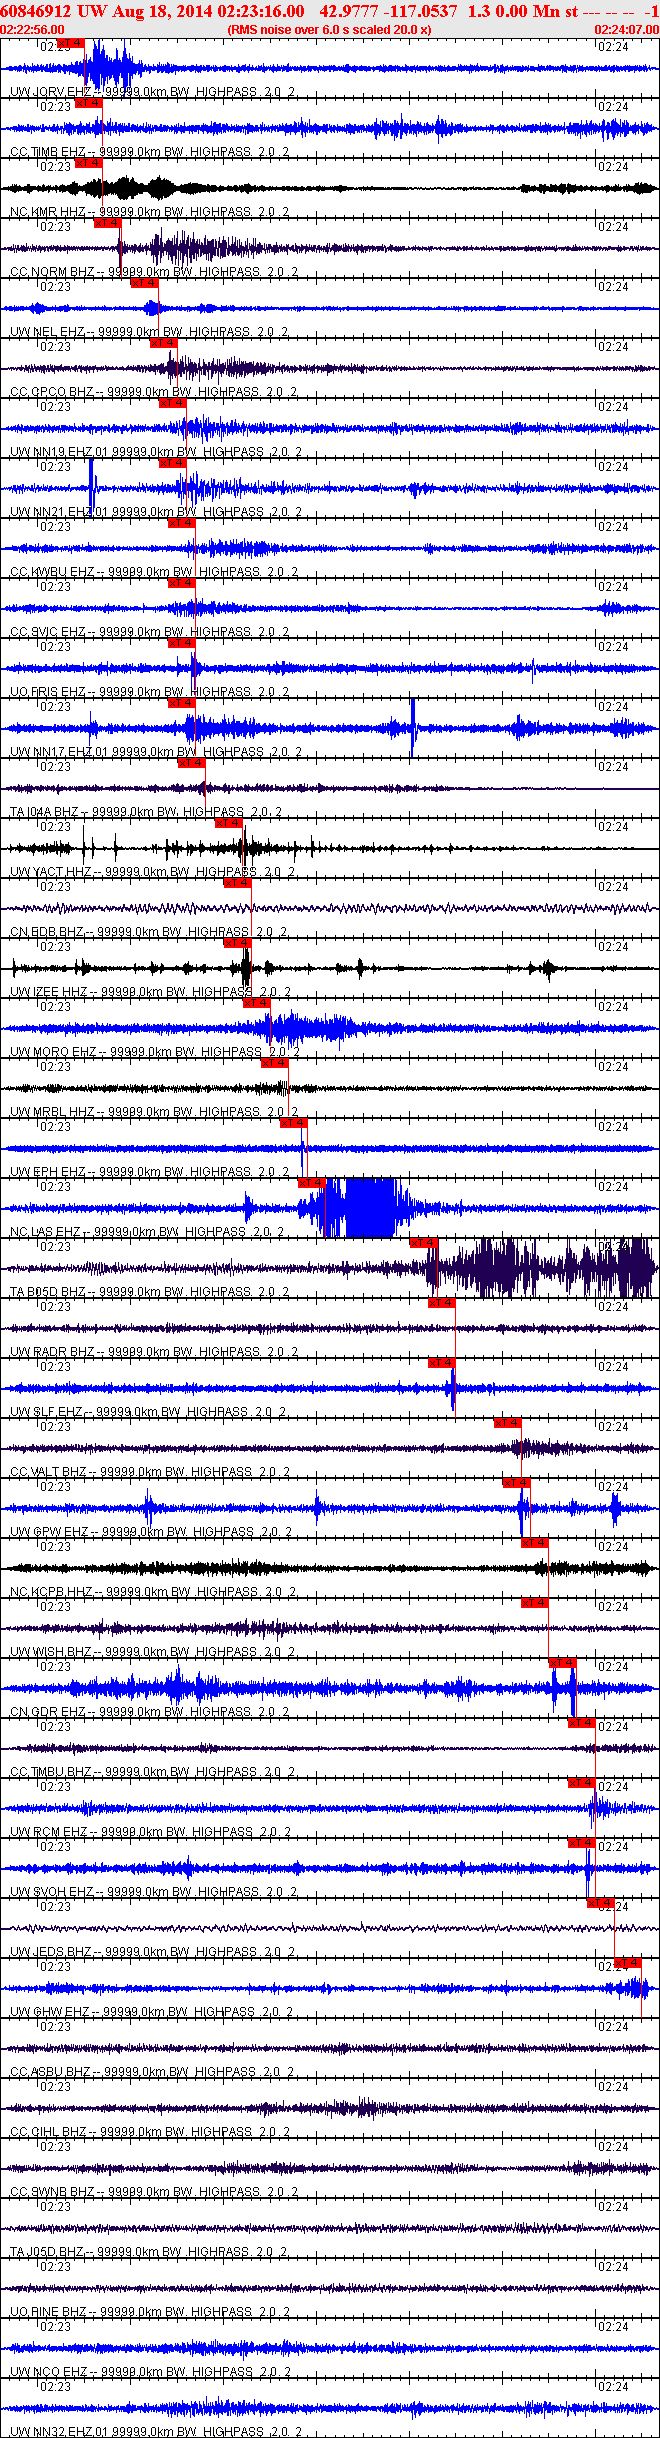Image resolution: width=660 pixels, height=2438 pixels.
Task: Select the NC KMR HHZ station label
Action: tap(47, 212)
